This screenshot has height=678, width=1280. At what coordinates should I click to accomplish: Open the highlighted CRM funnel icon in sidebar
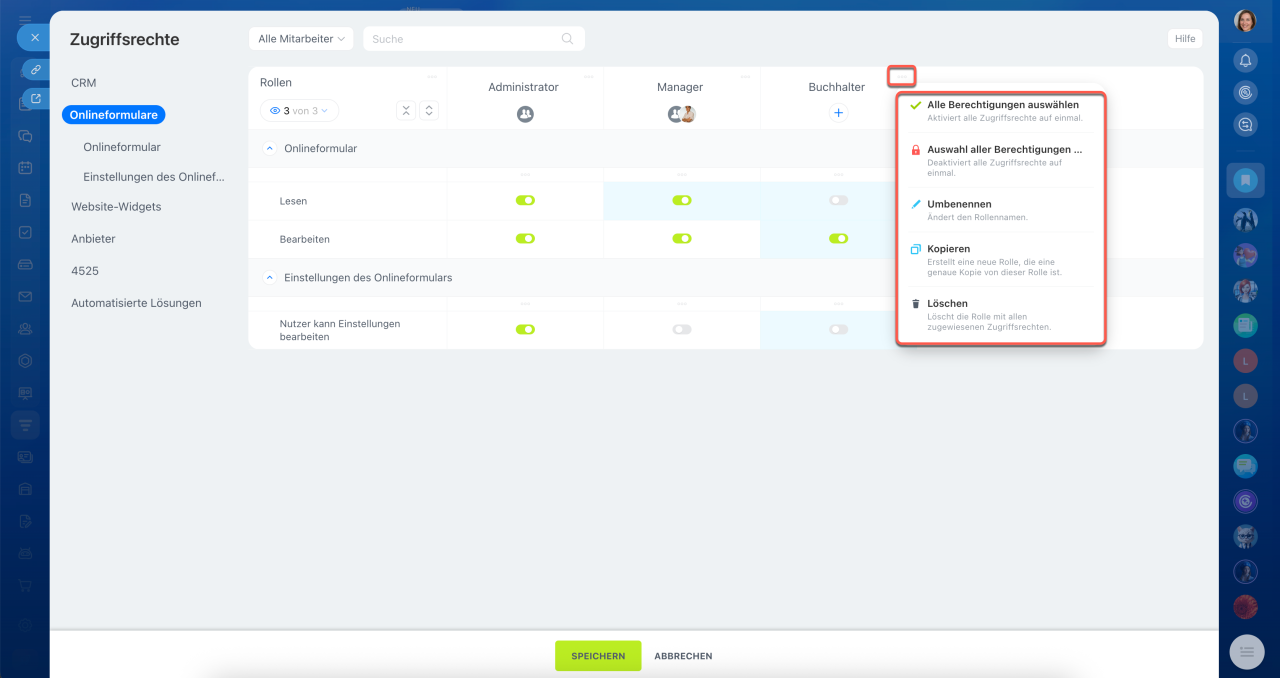pyautogui.click(x=25, y=425)
